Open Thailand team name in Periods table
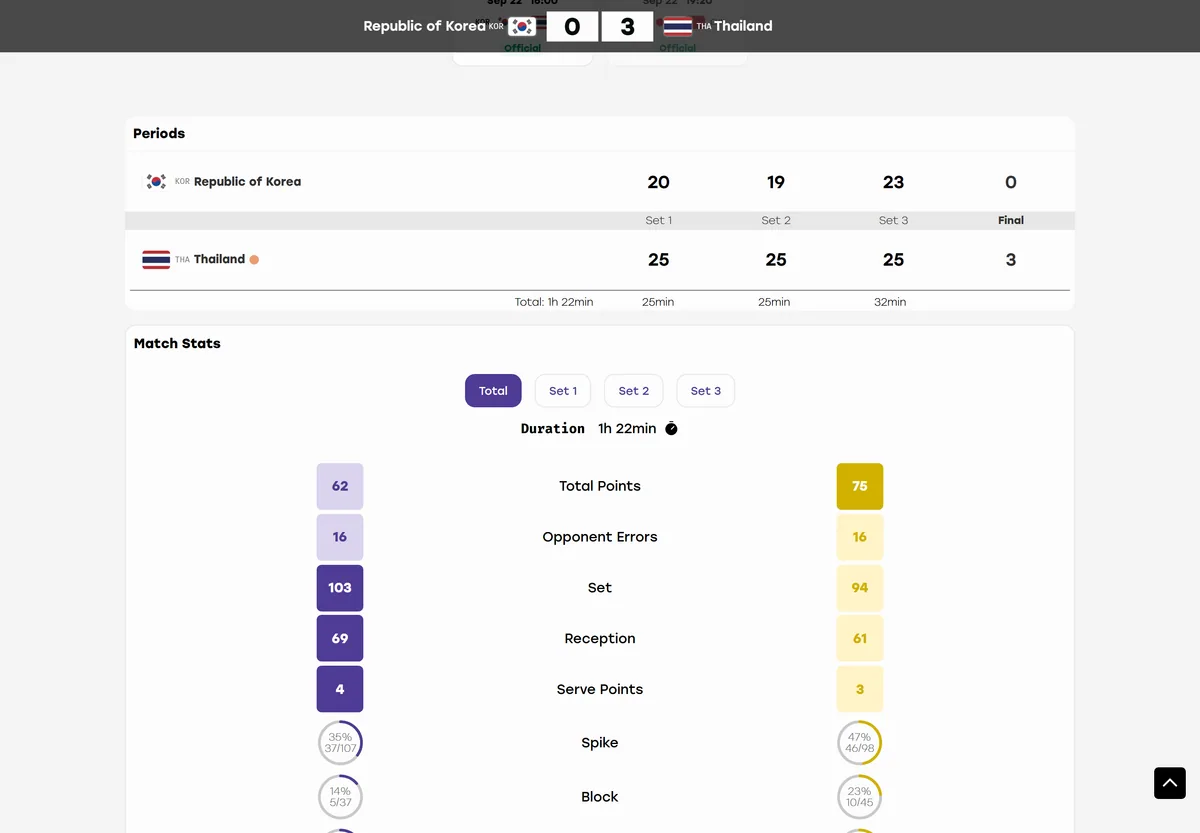The image size is (1200, 833). pyautogui.click(x=219, y=259)
